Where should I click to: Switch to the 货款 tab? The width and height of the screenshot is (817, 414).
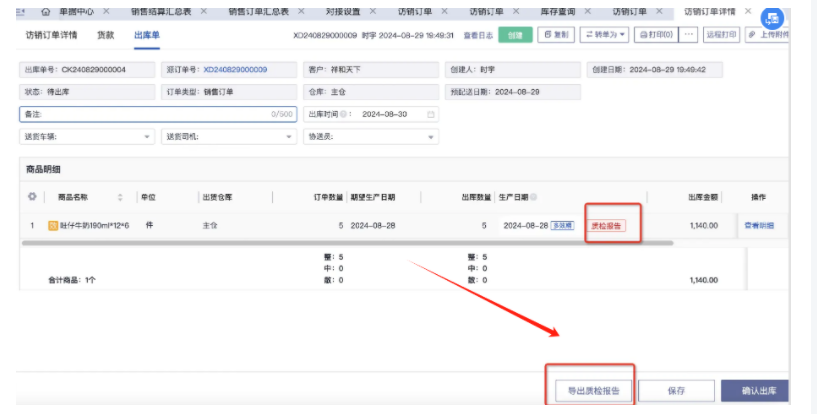click(x=105, y=35)
